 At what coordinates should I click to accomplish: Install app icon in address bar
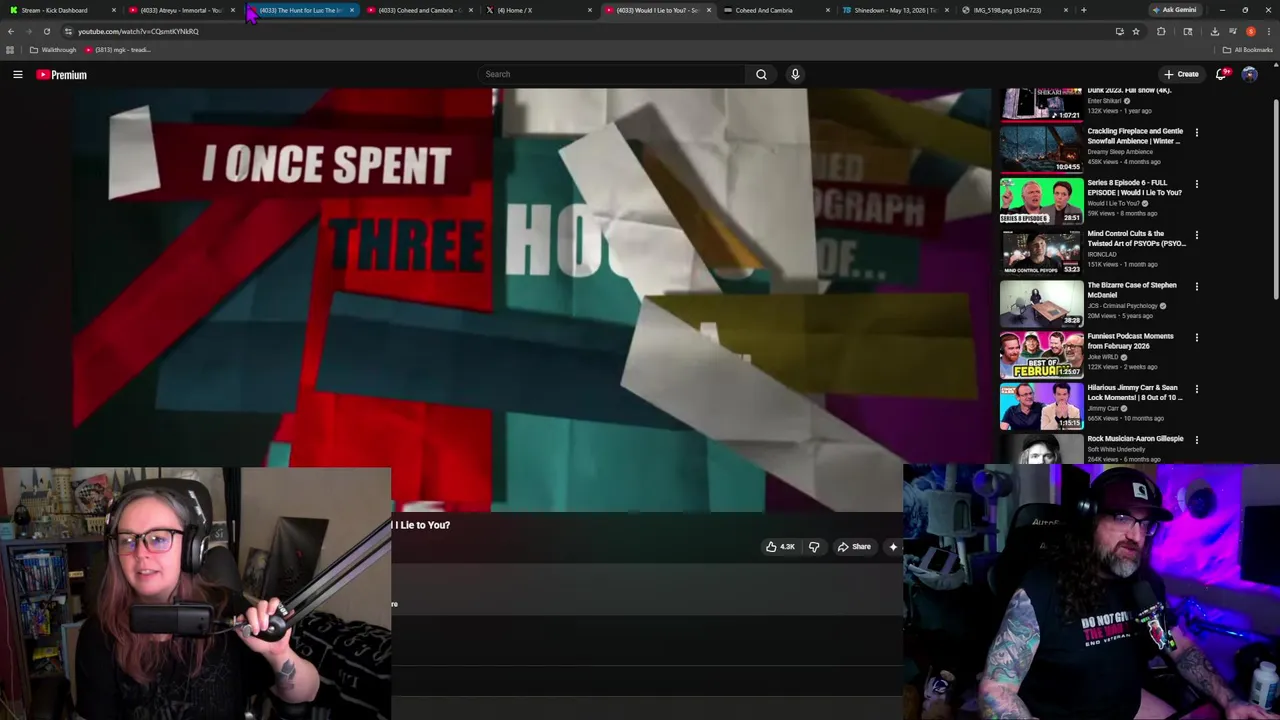tap(1119, 31)
